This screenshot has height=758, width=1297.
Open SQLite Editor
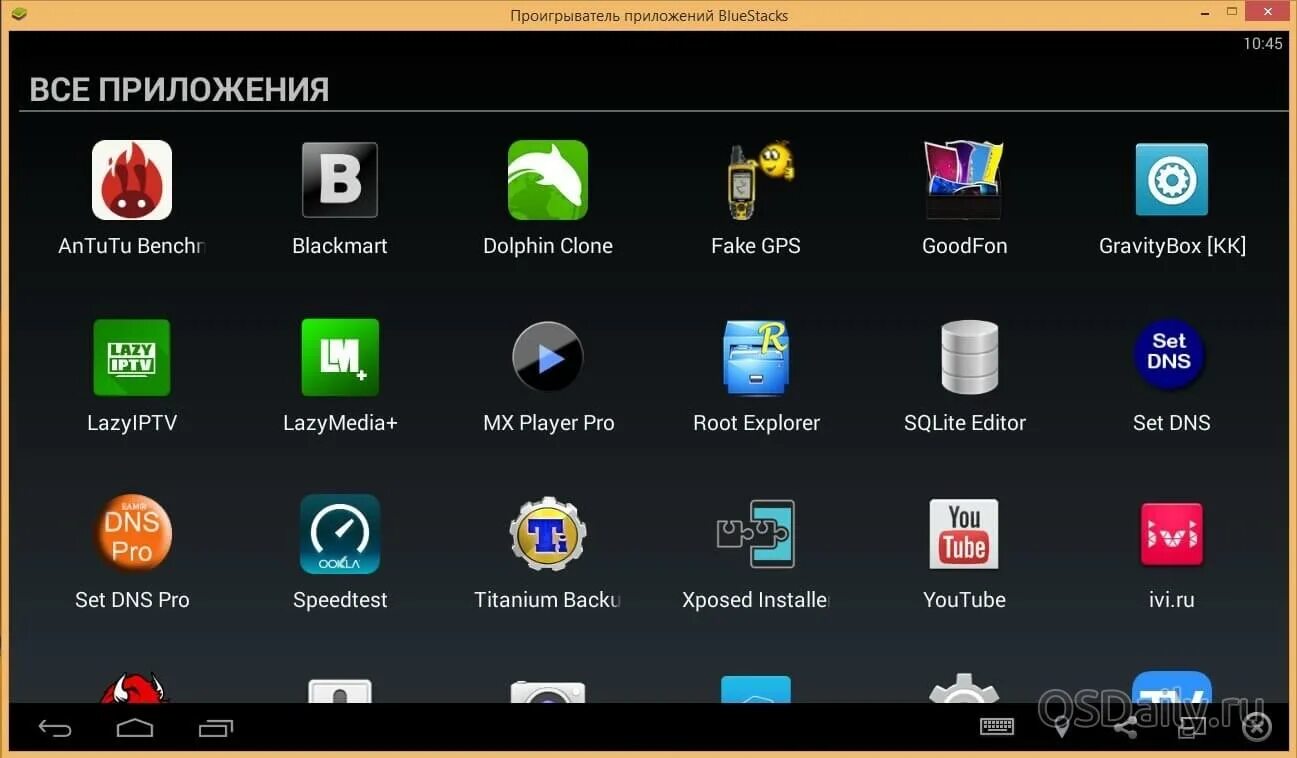[969, 357]
